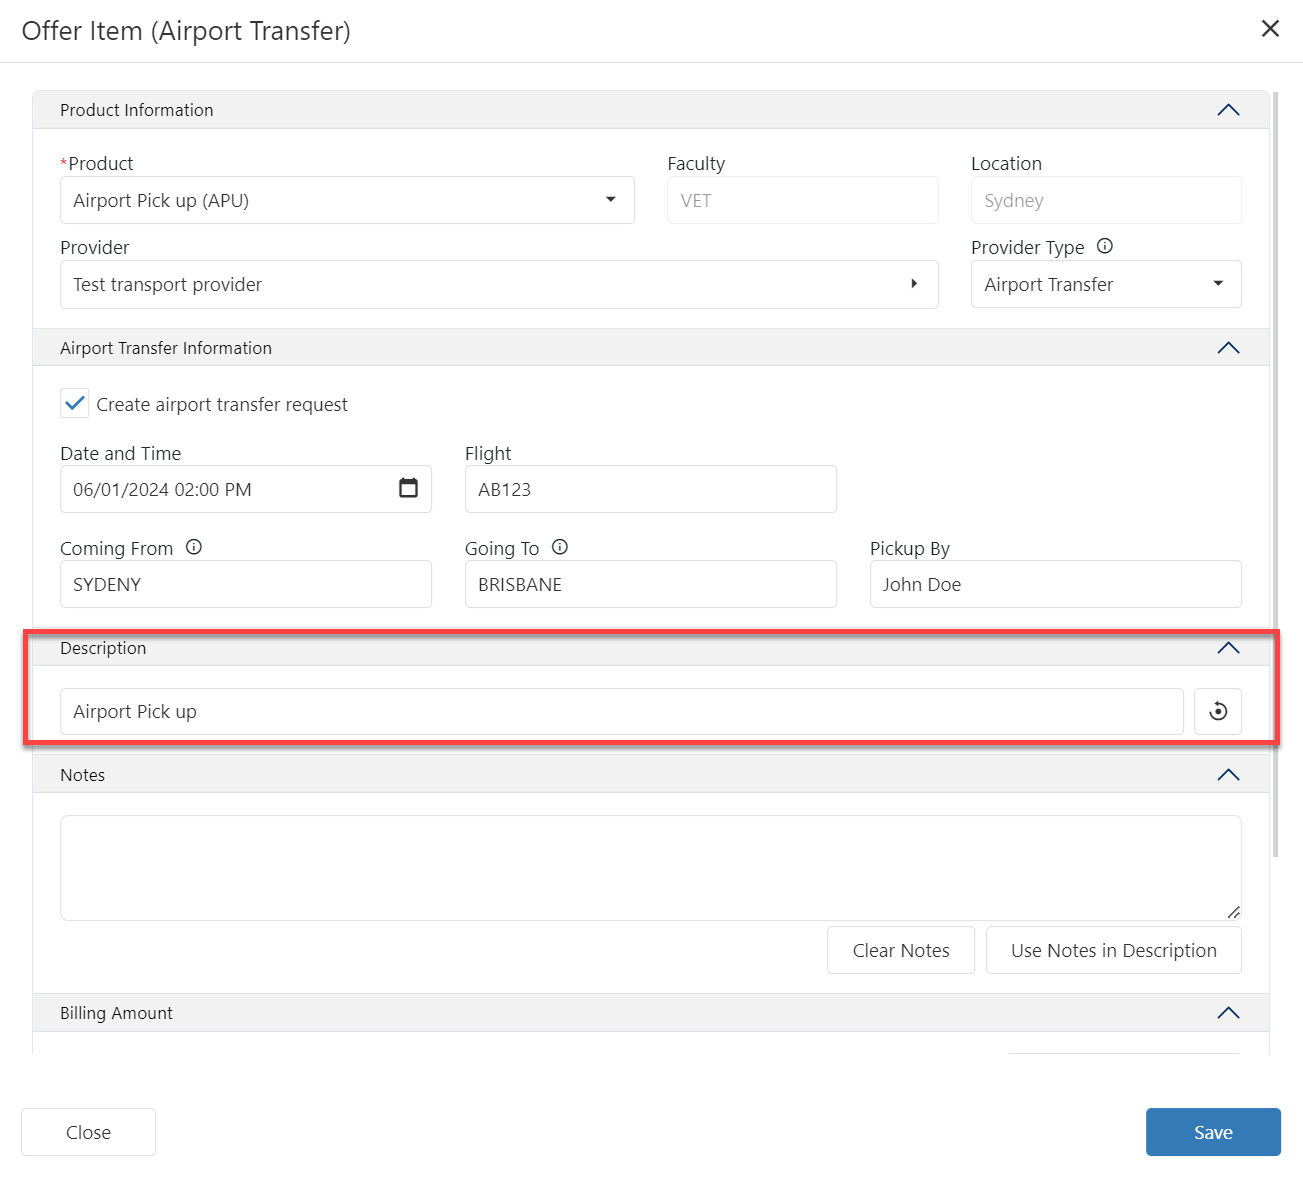Click the Going To info icon

560,547
